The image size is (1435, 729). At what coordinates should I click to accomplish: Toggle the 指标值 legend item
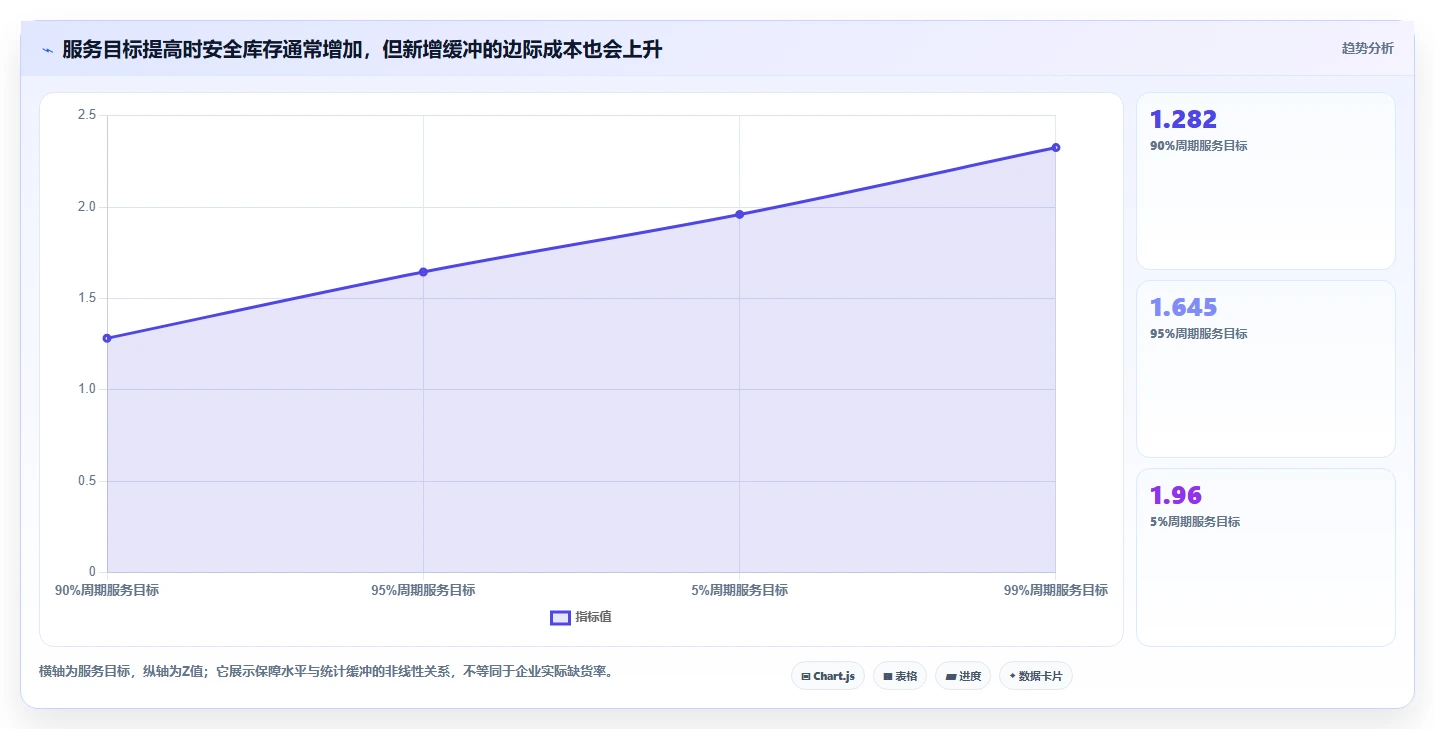pos(581,617)
